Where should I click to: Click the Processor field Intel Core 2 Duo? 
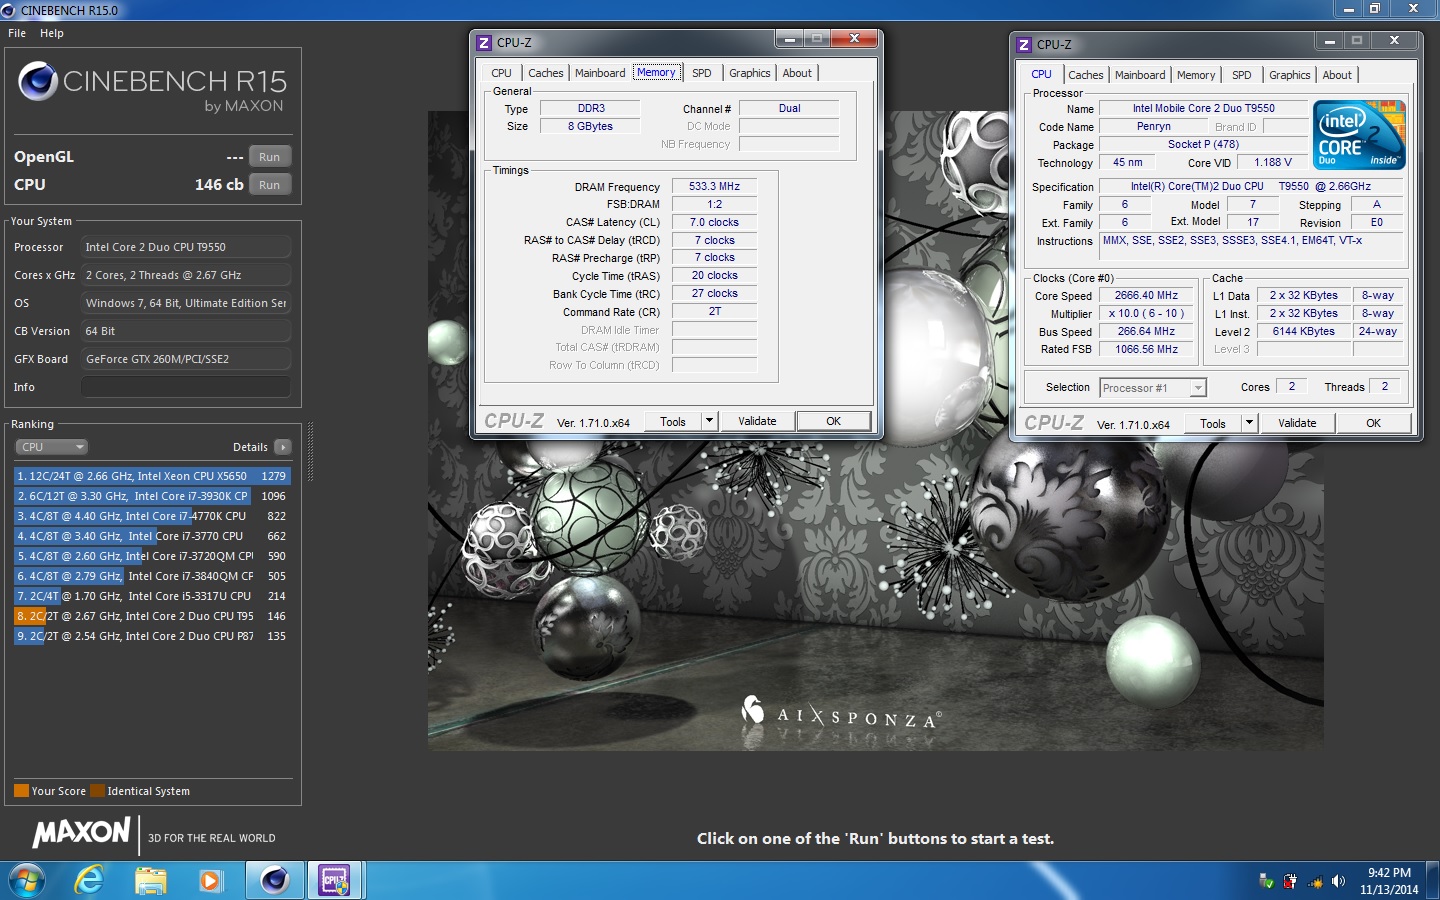[x=186, y=247]
